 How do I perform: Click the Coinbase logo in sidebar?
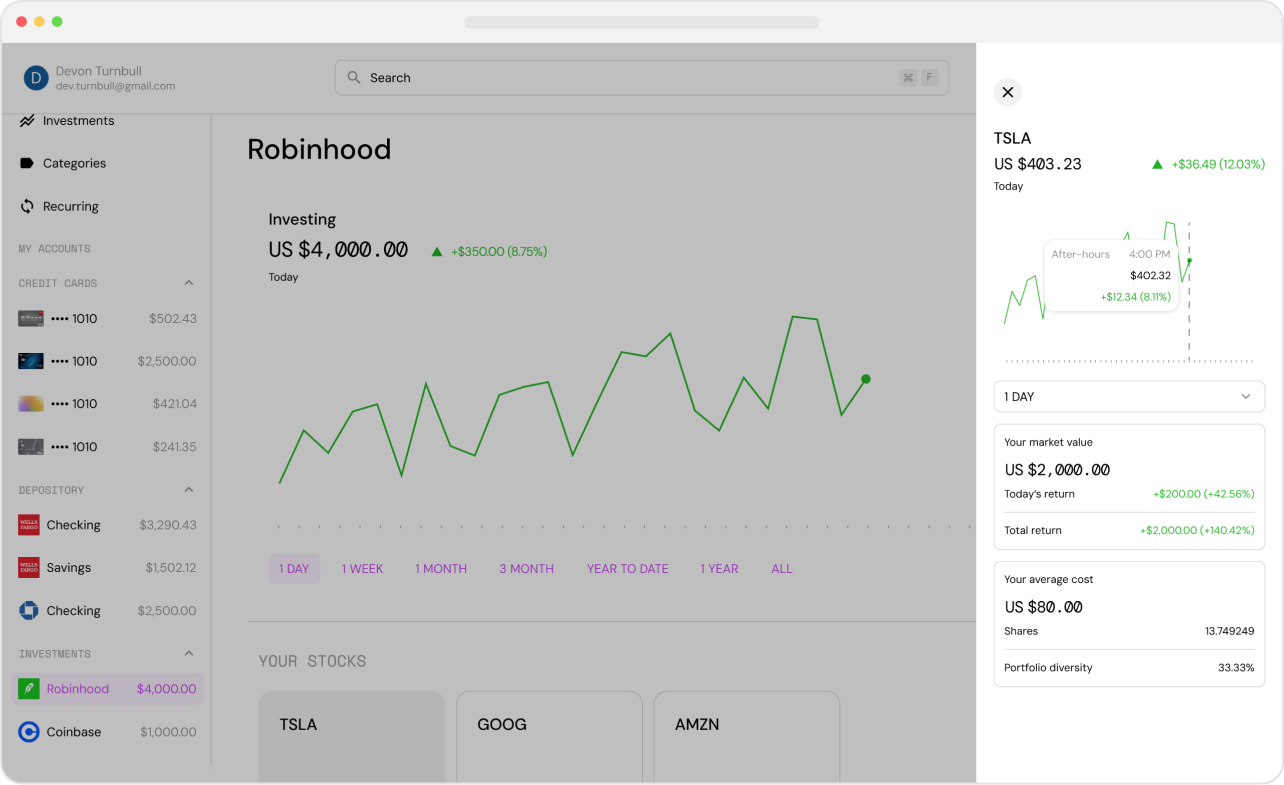tap(29, 732)
